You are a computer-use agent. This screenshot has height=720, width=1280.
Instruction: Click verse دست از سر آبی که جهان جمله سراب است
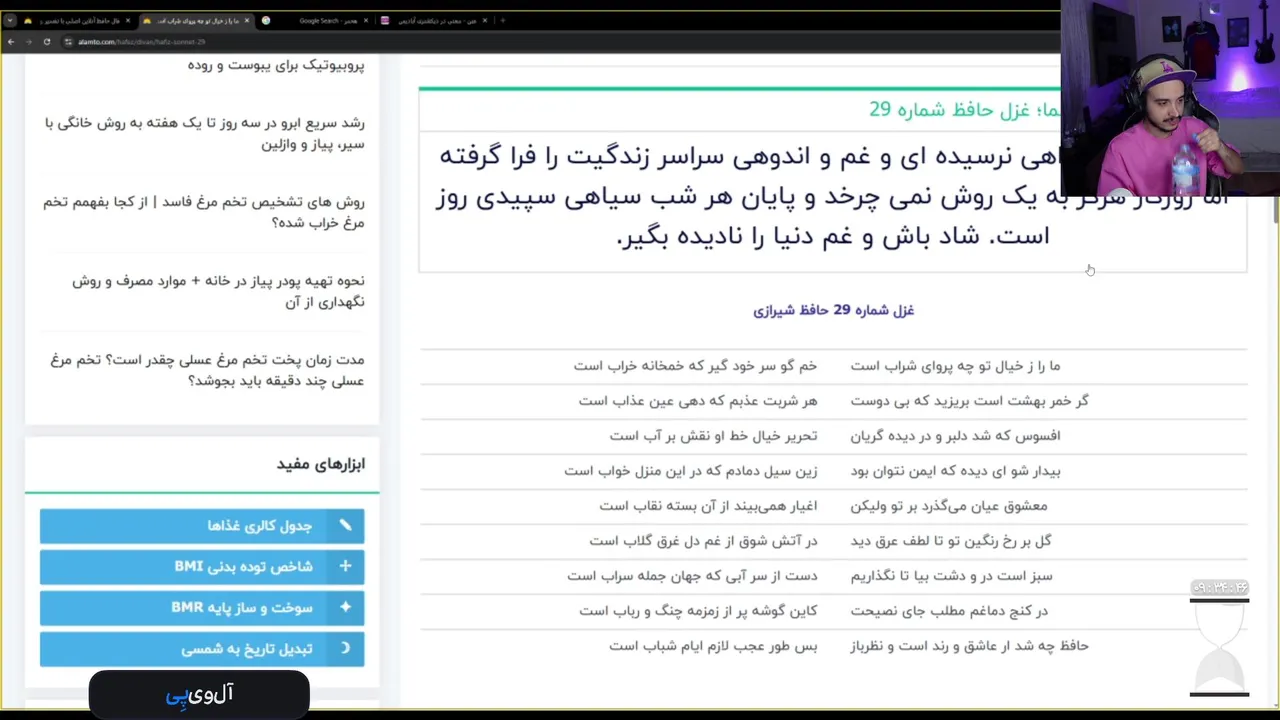click(x=692, y=576)
